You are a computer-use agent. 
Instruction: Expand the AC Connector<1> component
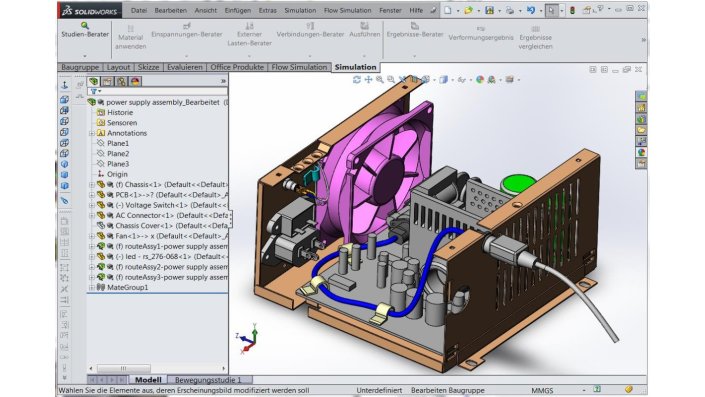[x=92, y=215]
